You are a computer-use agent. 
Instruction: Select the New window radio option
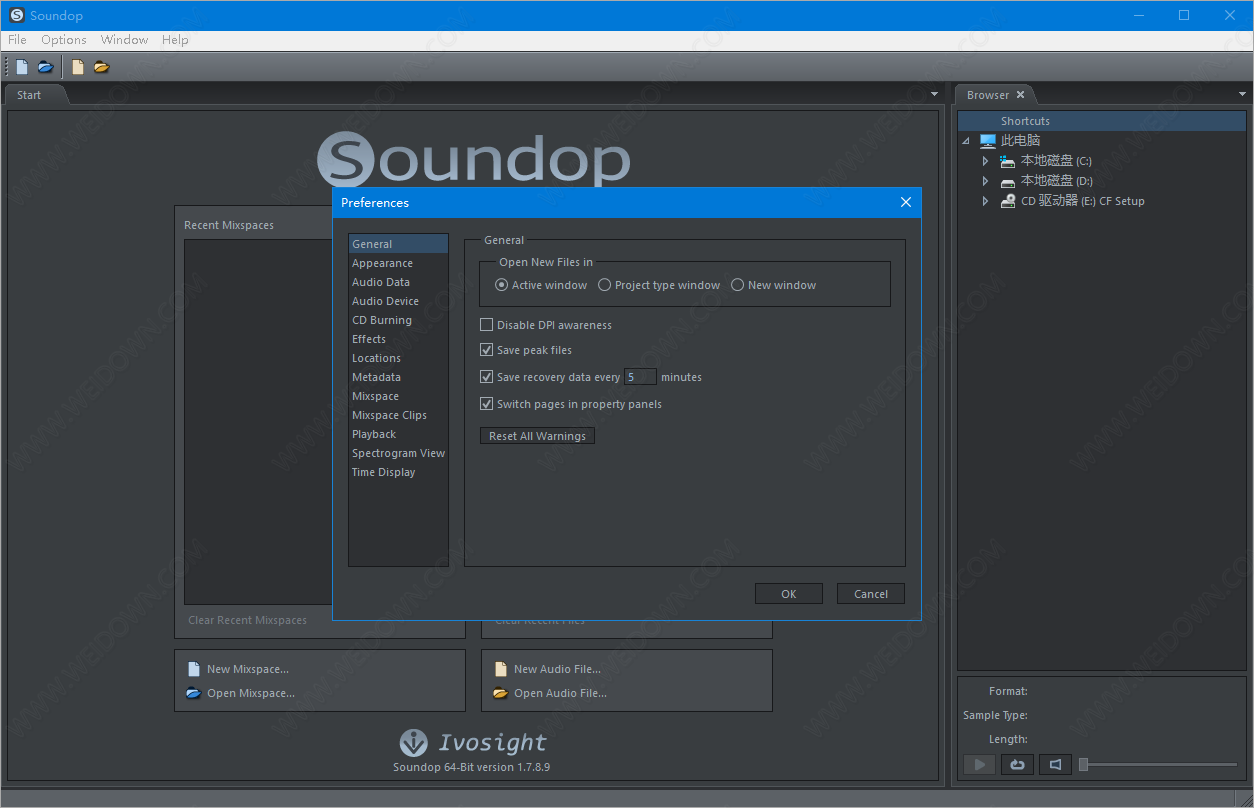click(x=738, y=285)
